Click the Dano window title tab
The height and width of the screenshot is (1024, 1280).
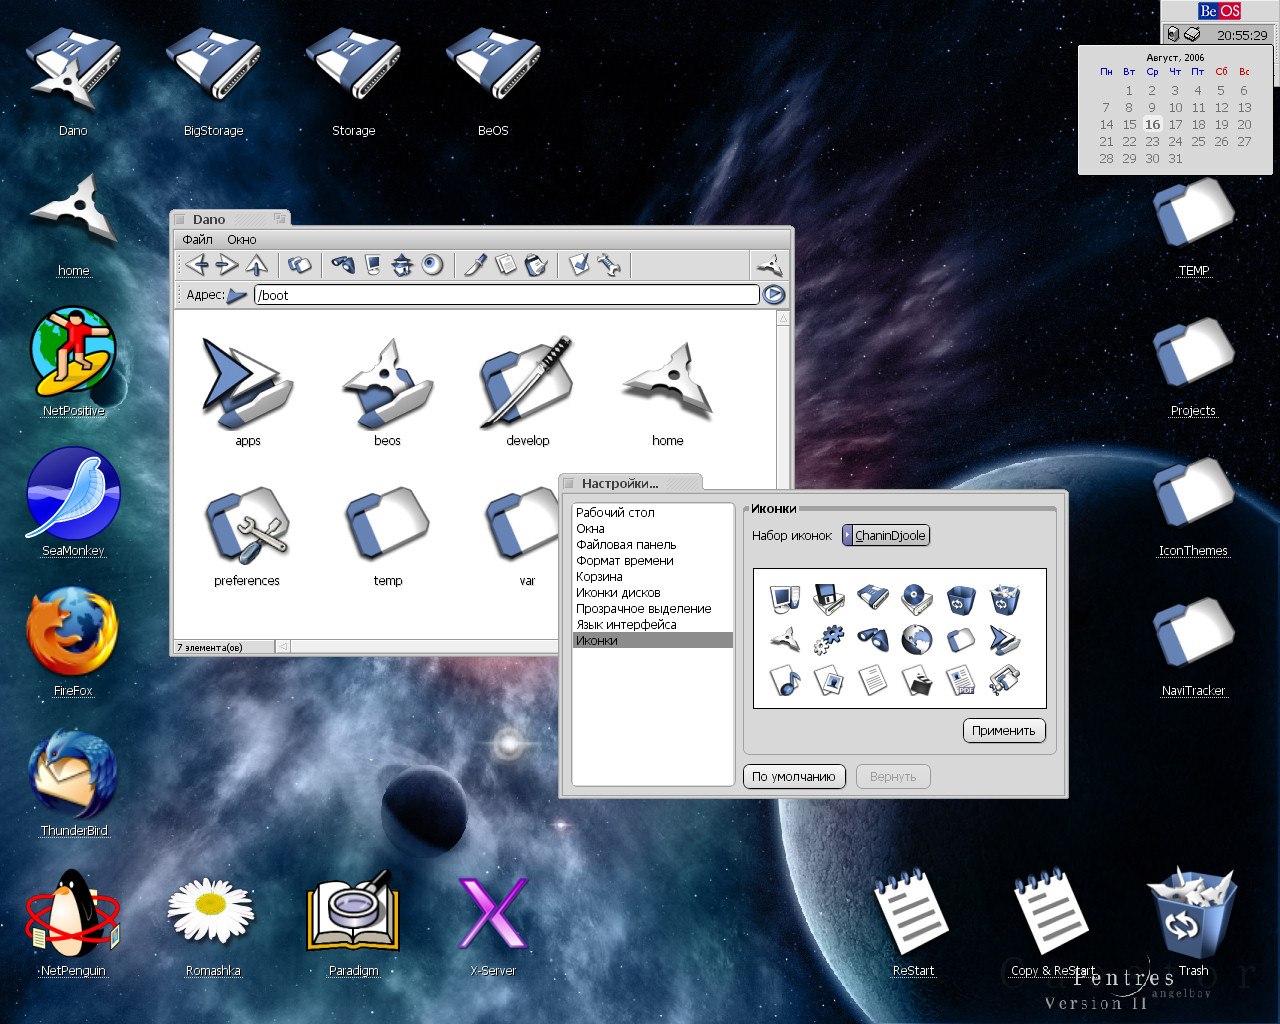(x=231, y=219)
